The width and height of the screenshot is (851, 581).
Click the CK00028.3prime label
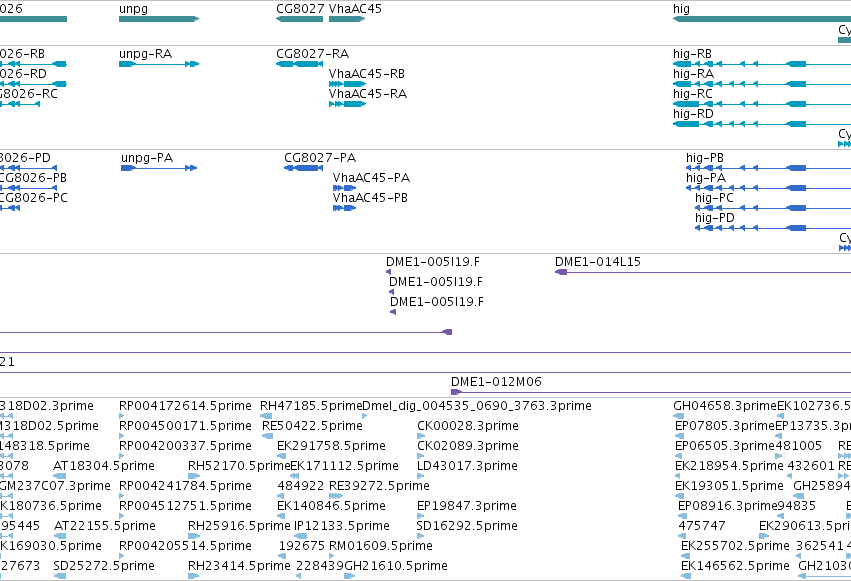(468, 426)
